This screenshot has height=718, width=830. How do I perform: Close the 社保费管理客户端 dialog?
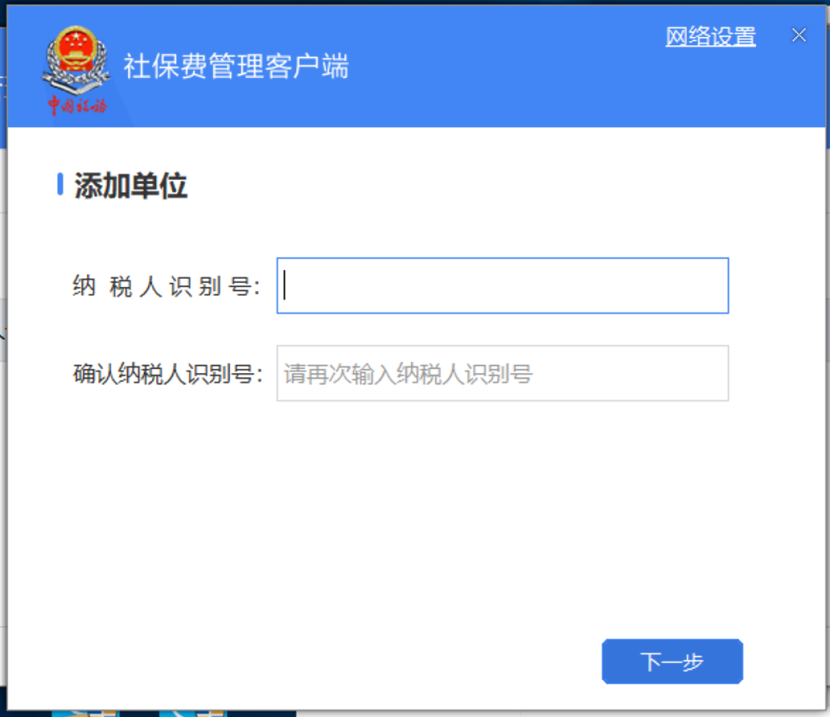click(799, 35)
